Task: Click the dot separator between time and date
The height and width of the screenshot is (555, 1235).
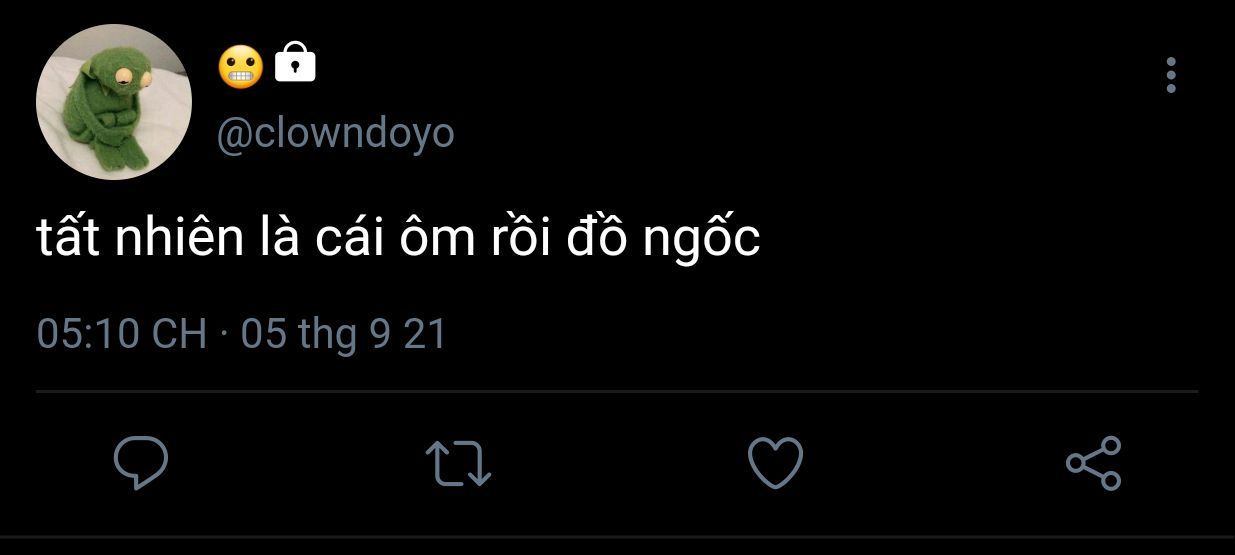Action: click(223, 335)
